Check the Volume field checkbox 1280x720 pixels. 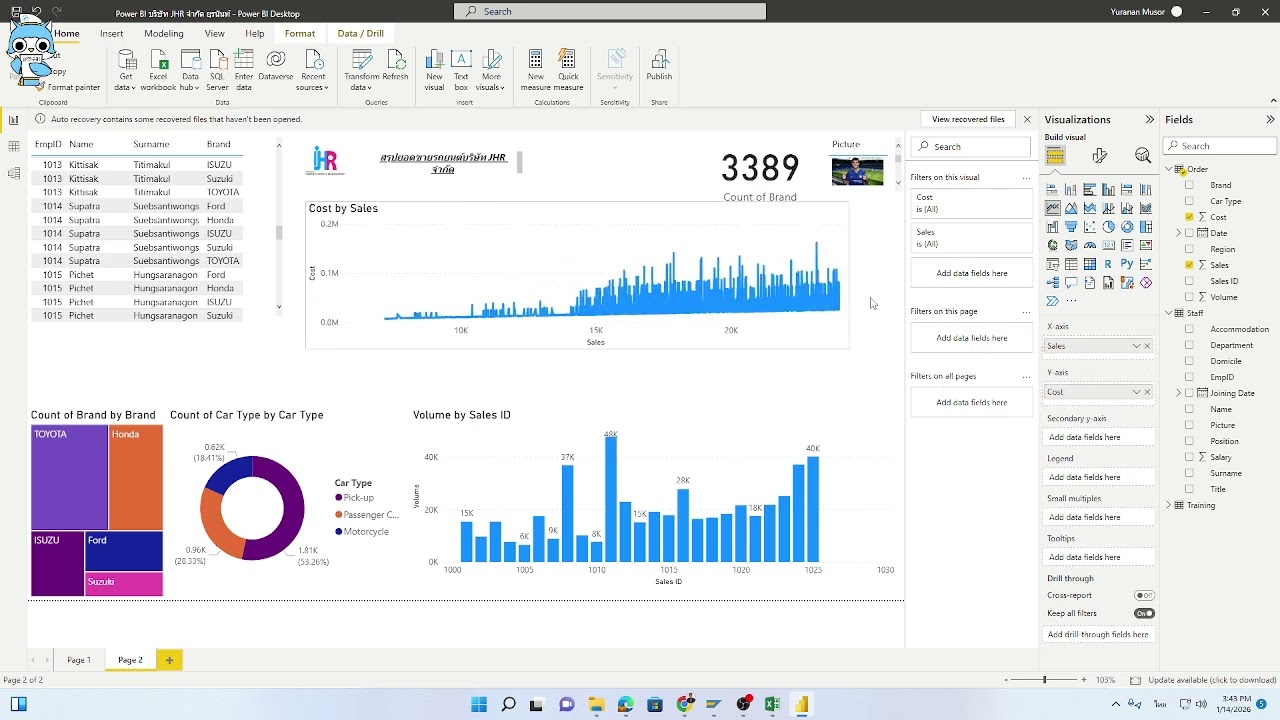pyautogui.click(x=1189, y=297)
